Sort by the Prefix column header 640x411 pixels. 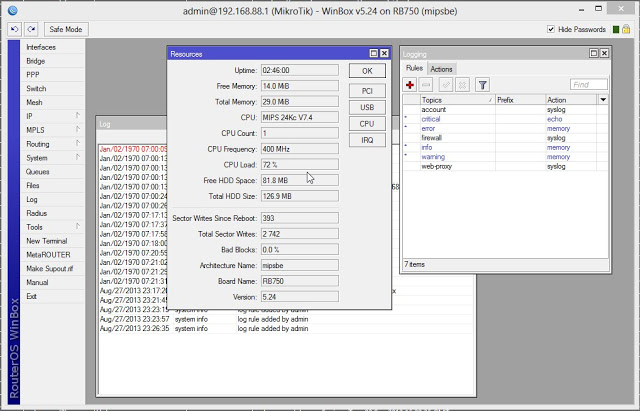[x=520, y=100]
